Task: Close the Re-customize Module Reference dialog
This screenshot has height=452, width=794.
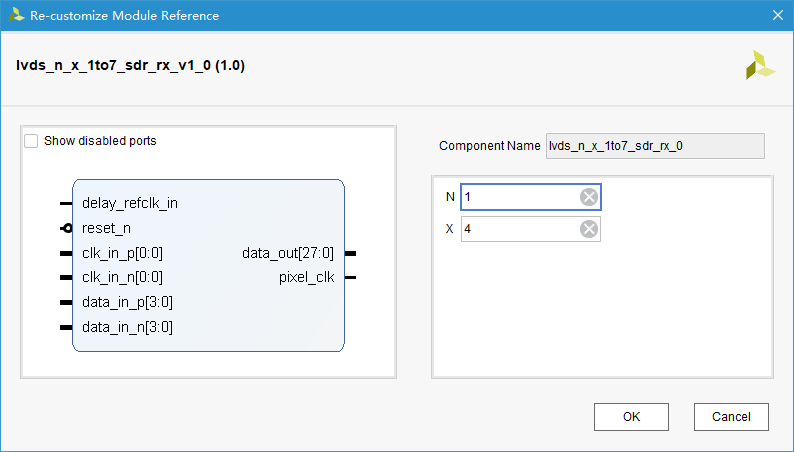Action: pos(777,15)
